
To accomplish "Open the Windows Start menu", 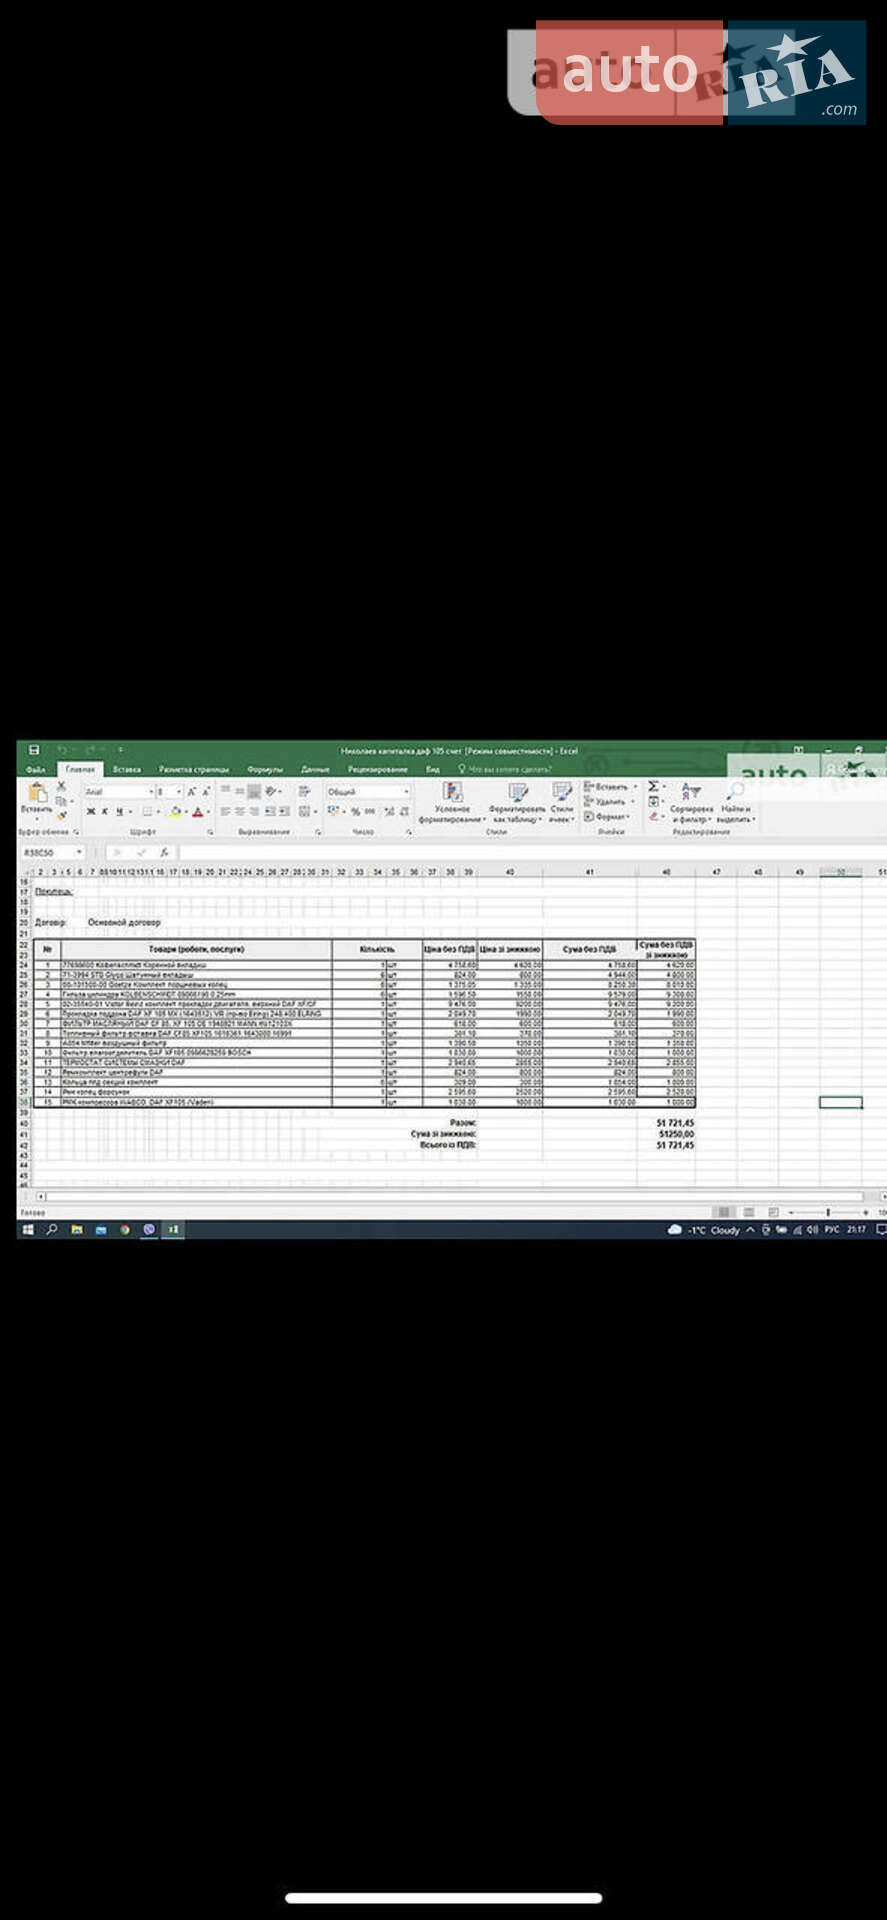I will (x=28, y=1230).
